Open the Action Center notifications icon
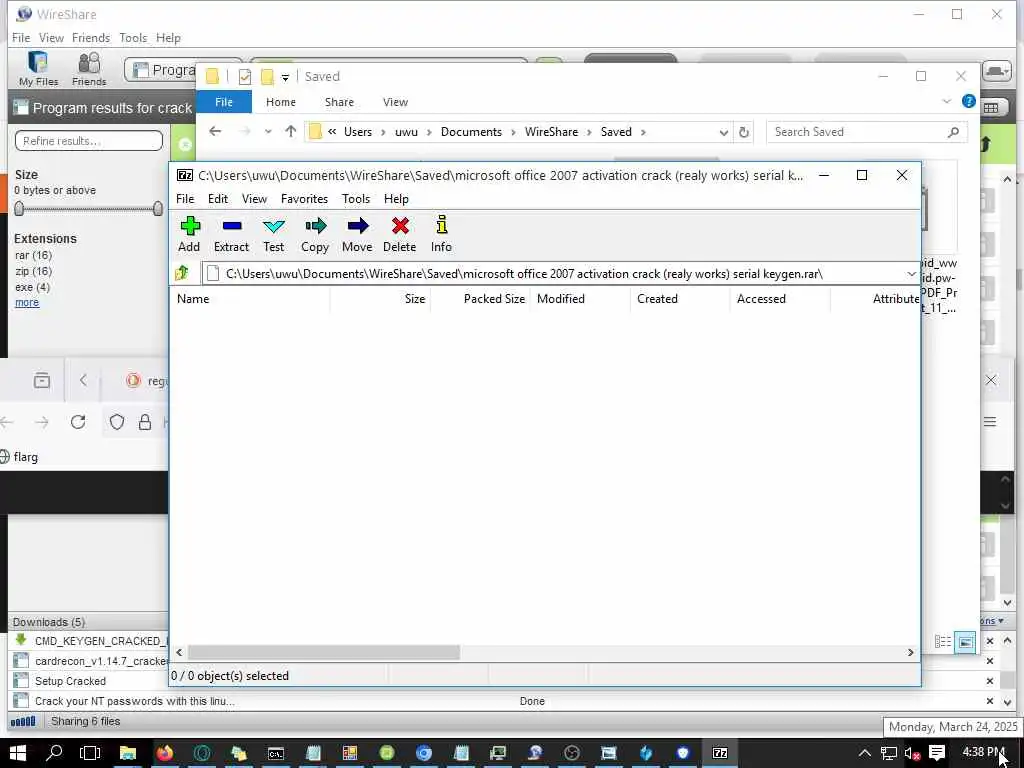1024x768 pixels. pos(936,753)
